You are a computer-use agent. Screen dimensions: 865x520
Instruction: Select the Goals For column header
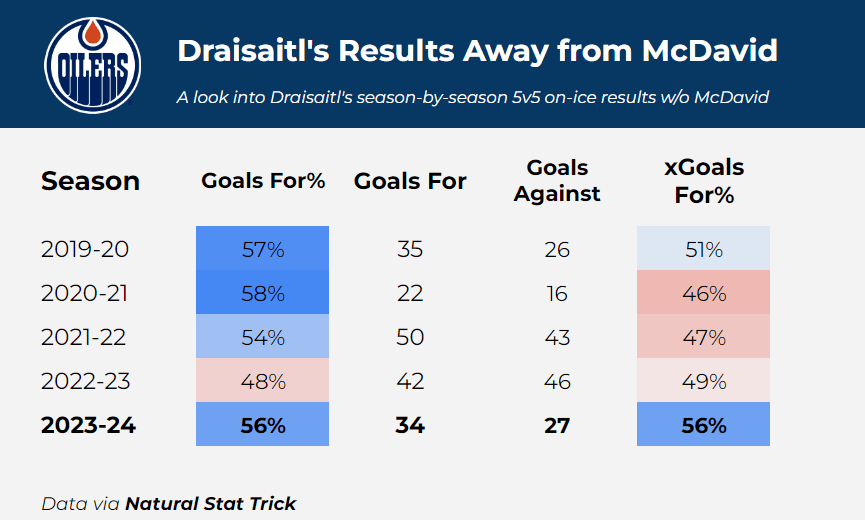[x=410, y=181]
